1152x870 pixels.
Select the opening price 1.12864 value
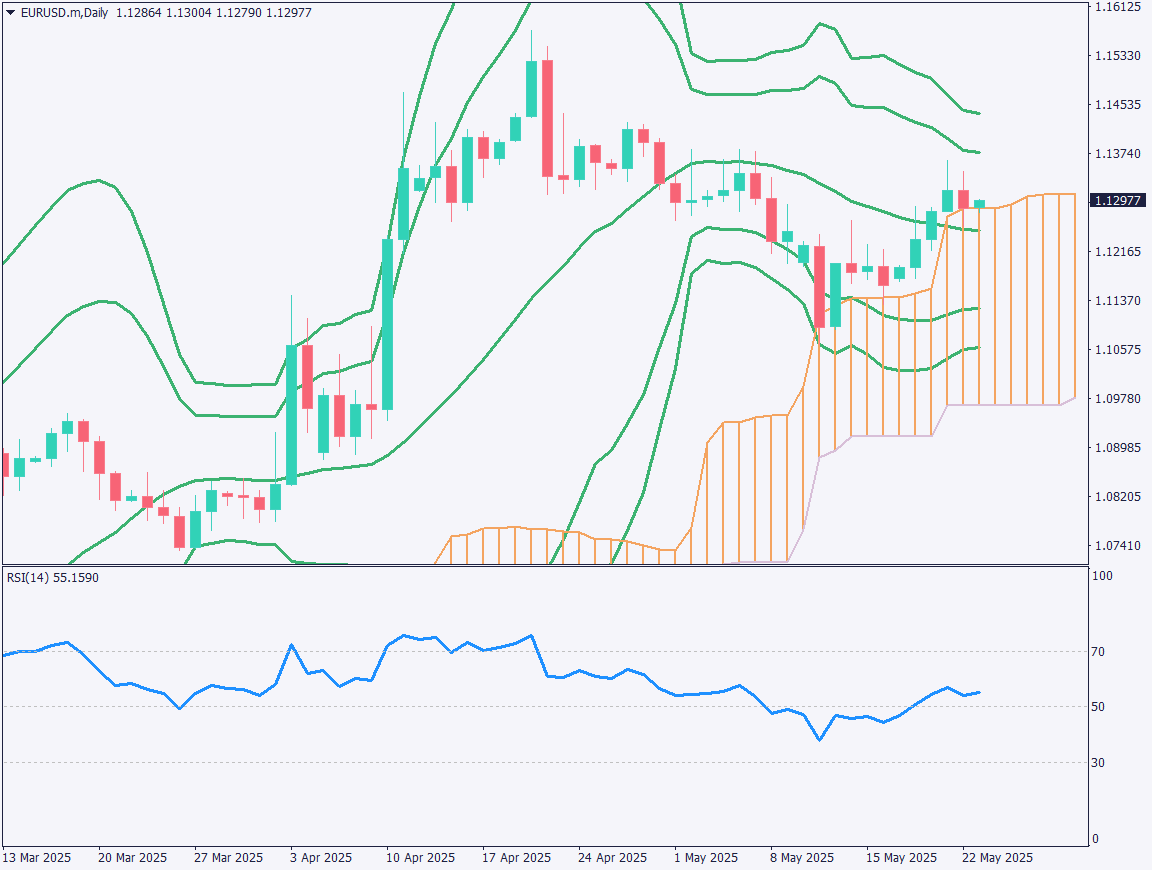[x=141, y=13]
